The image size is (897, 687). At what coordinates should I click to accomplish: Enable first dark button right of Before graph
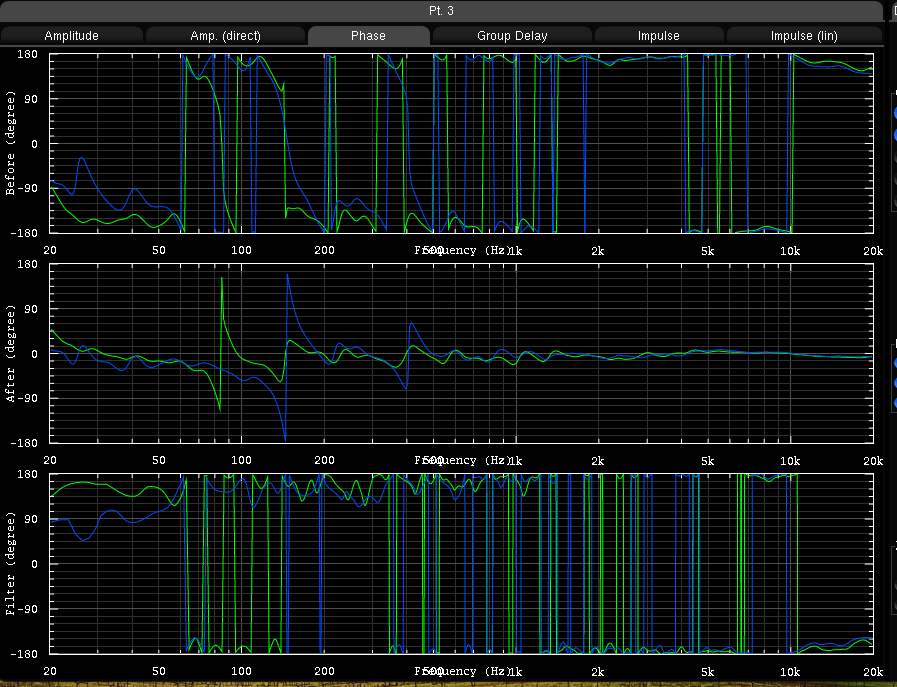coord(894,158)
